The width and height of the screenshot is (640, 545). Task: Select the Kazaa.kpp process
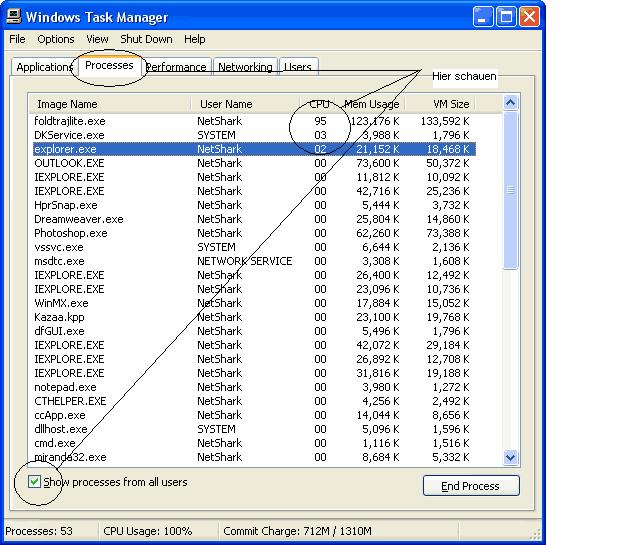(x=254, y=317)
